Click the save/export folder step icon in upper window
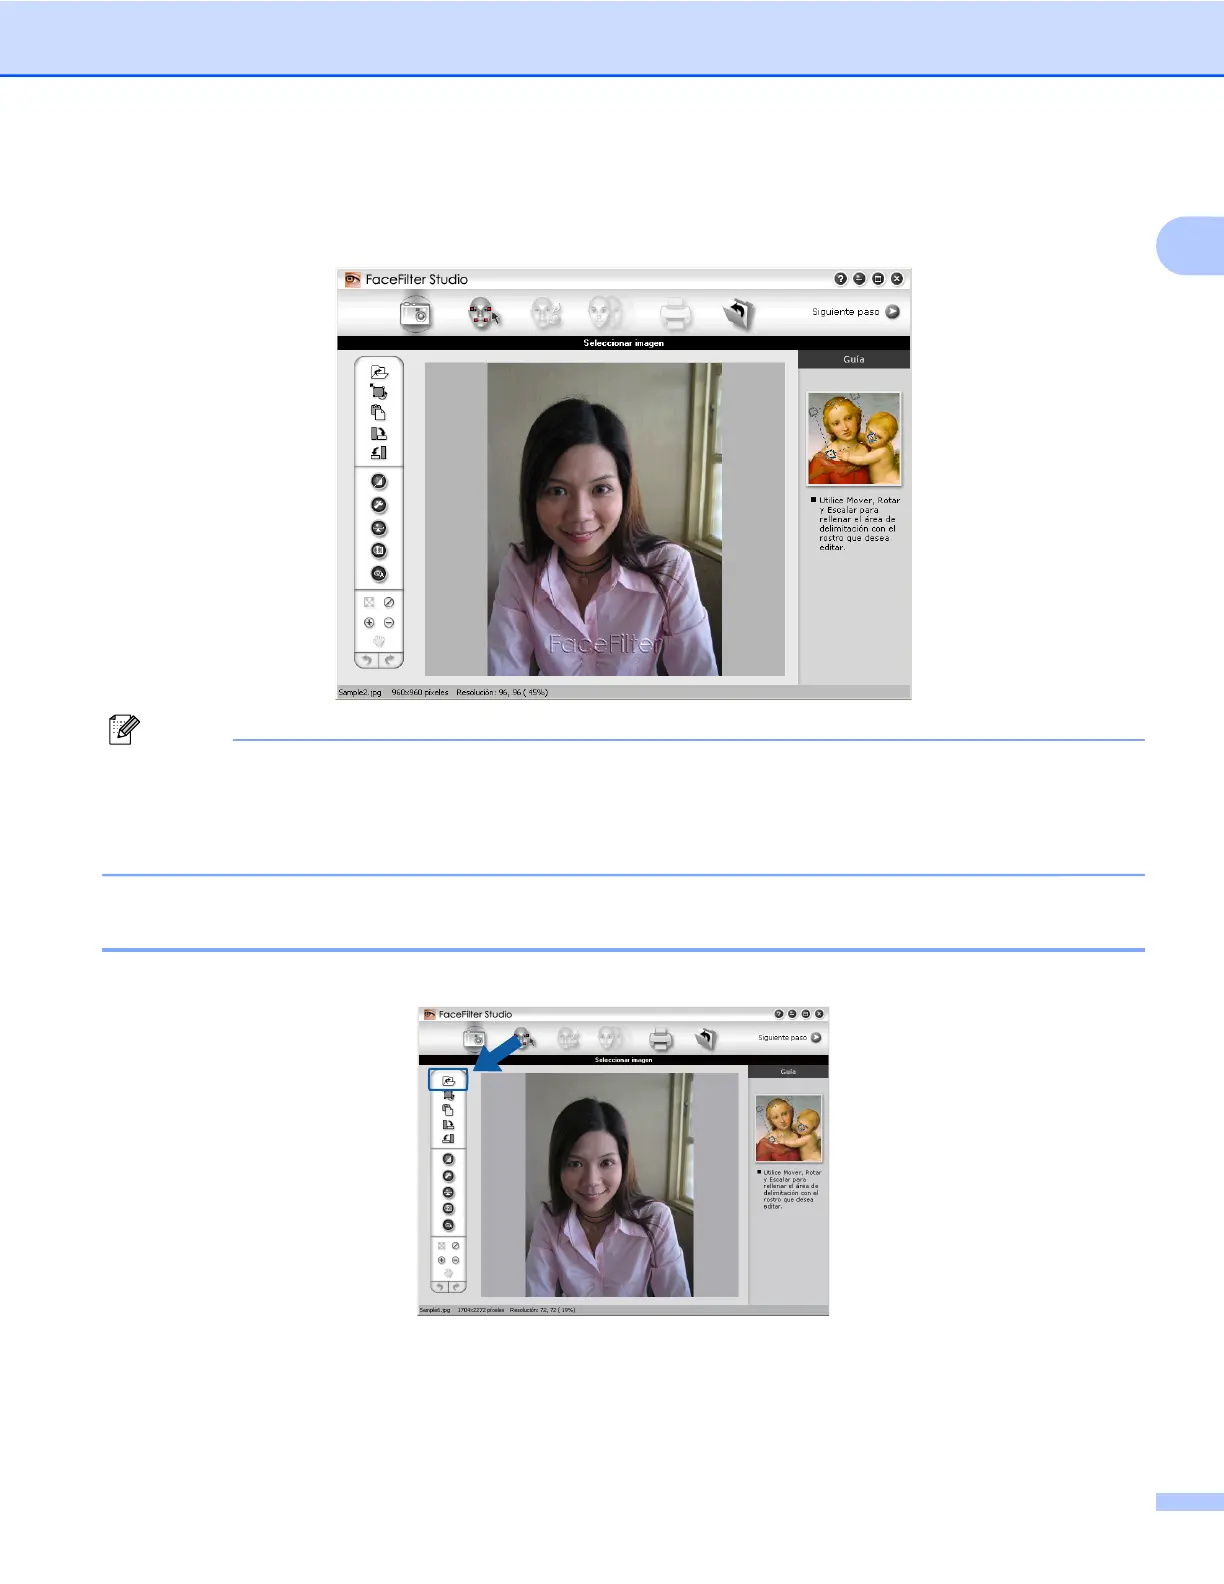1224x1584 pixels. (738, 314)
